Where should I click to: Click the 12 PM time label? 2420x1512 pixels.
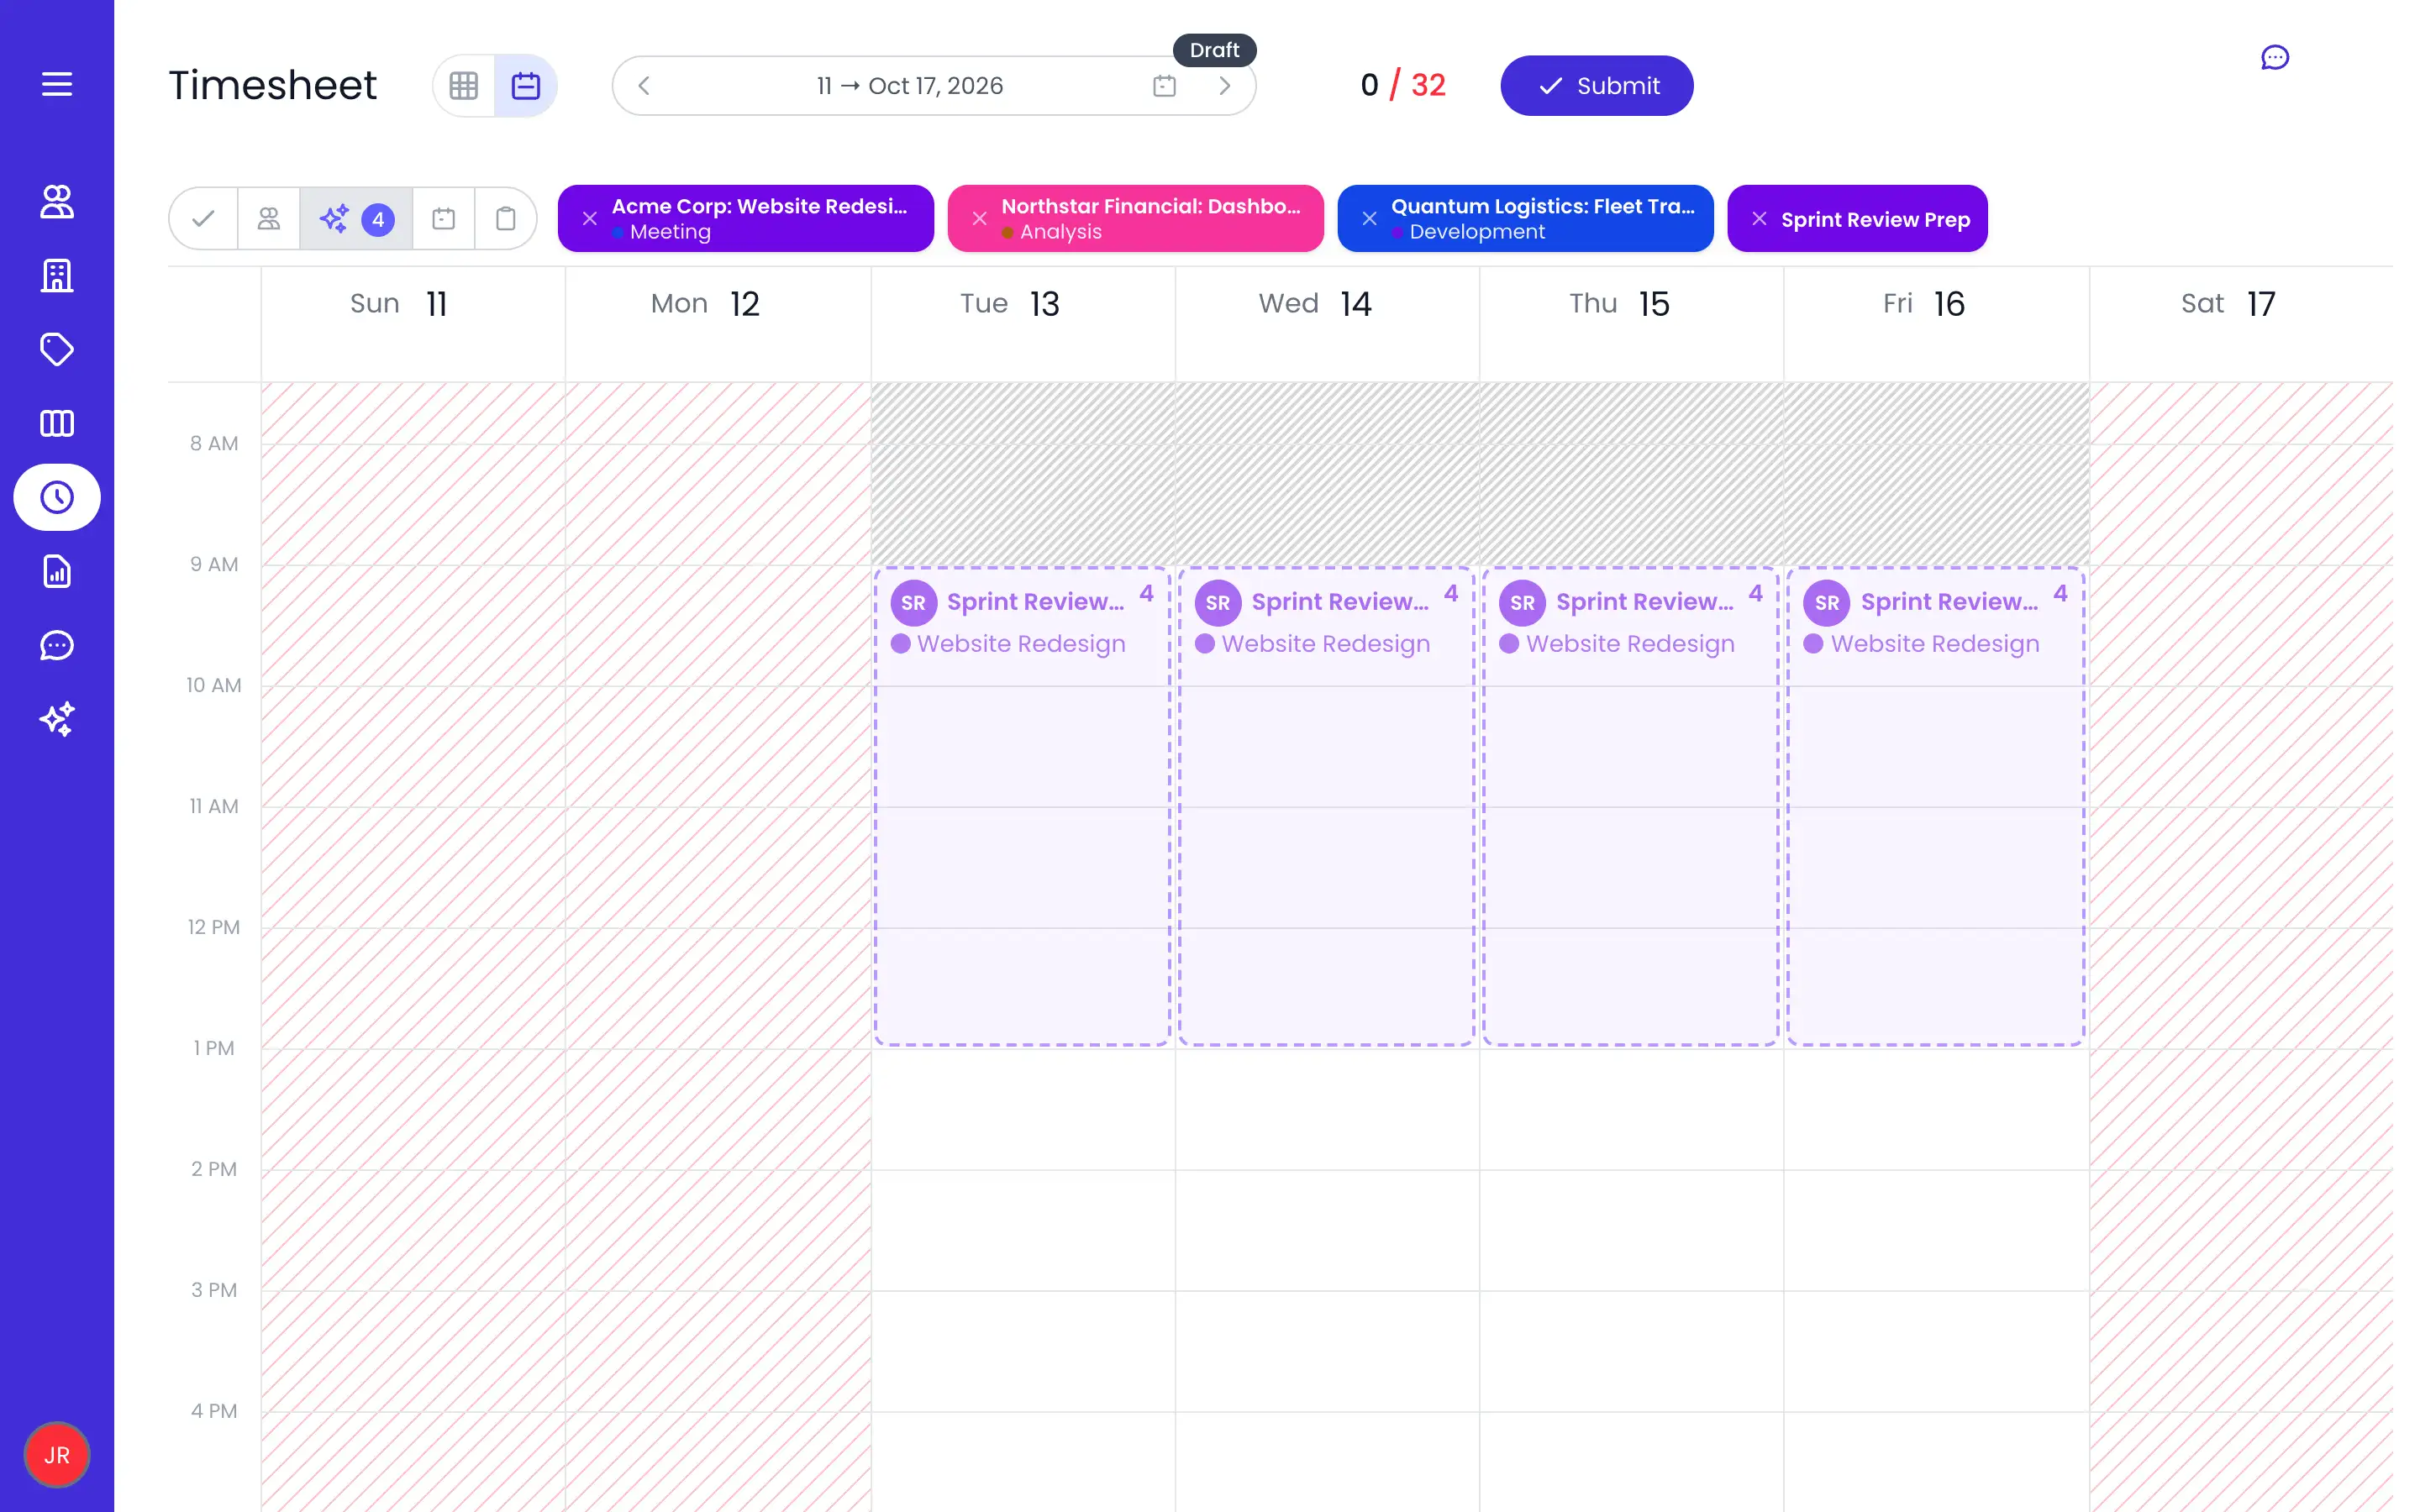tap(214, 927)
